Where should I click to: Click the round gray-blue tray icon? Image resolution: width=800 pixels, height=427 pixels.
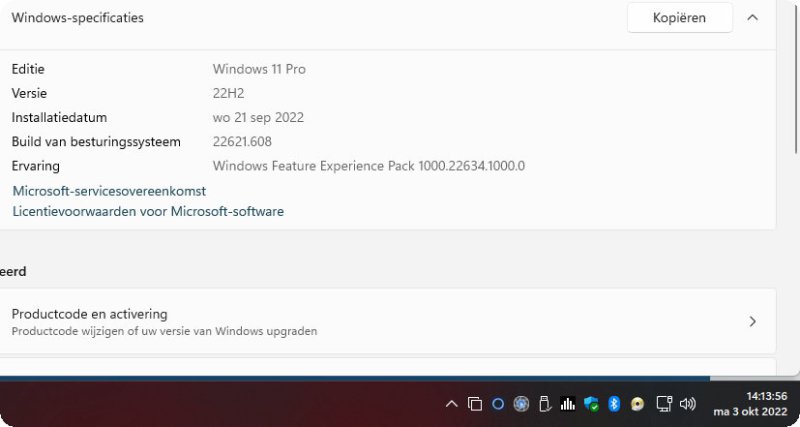521,404
